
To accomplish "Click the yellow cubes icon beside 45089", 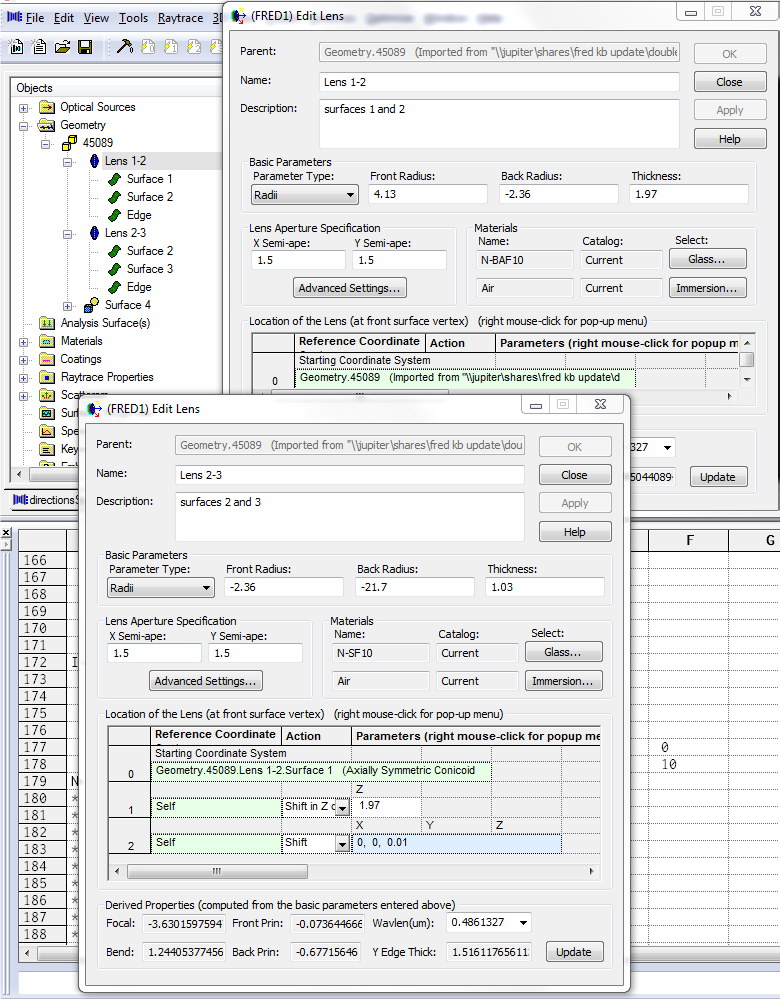I will pyautogui.click(x=69, y=143).
